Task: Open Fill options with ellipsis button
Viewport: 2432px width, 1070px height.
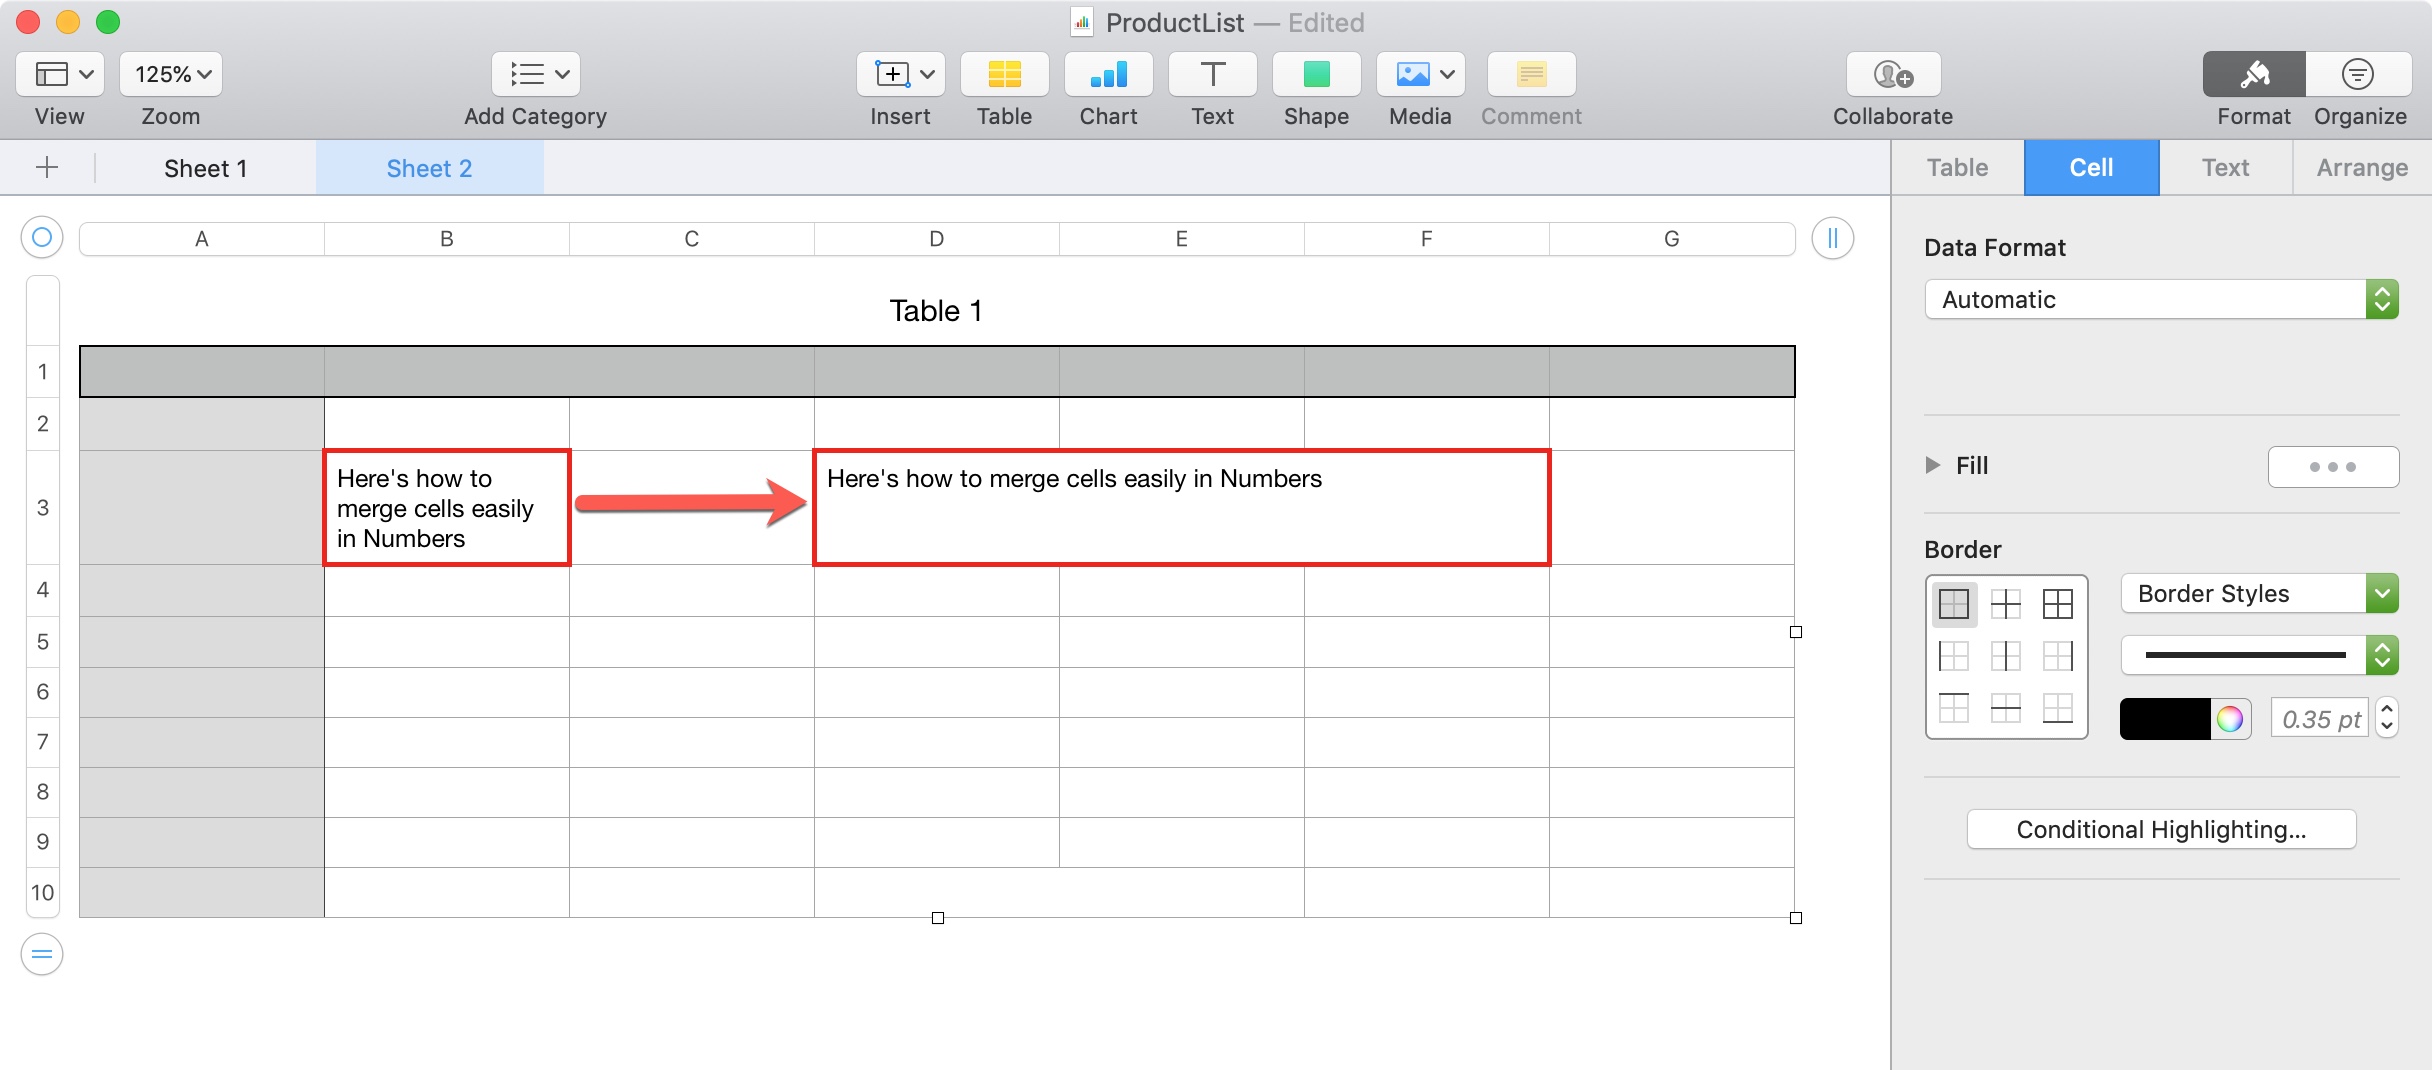Action: coord(2334,466)
